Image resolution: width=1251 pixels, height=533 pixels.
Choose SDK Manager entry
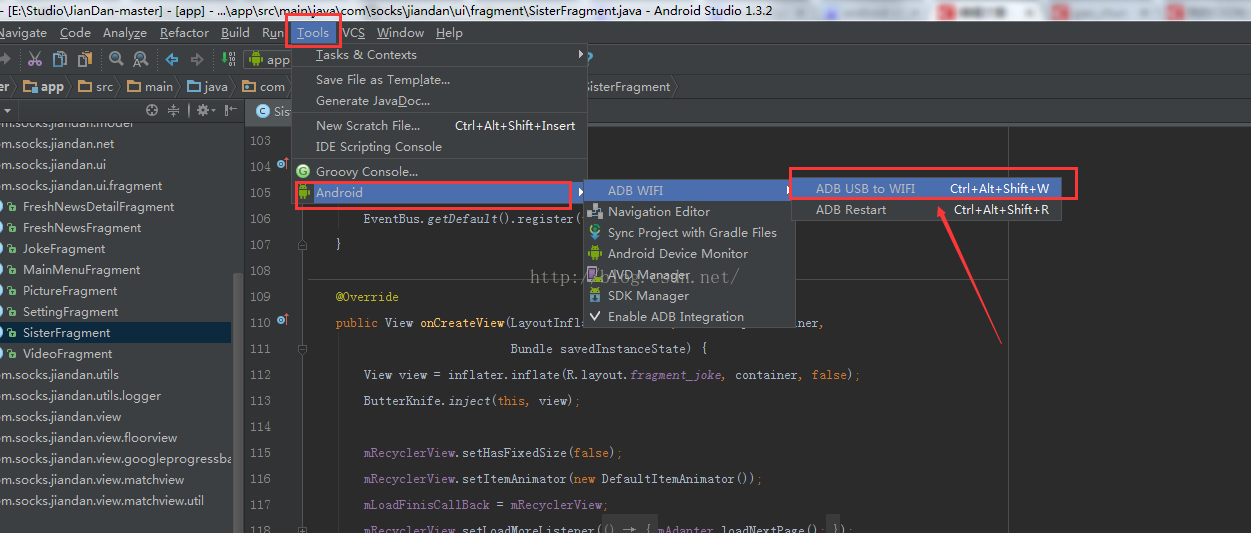[x=688, y=296]
